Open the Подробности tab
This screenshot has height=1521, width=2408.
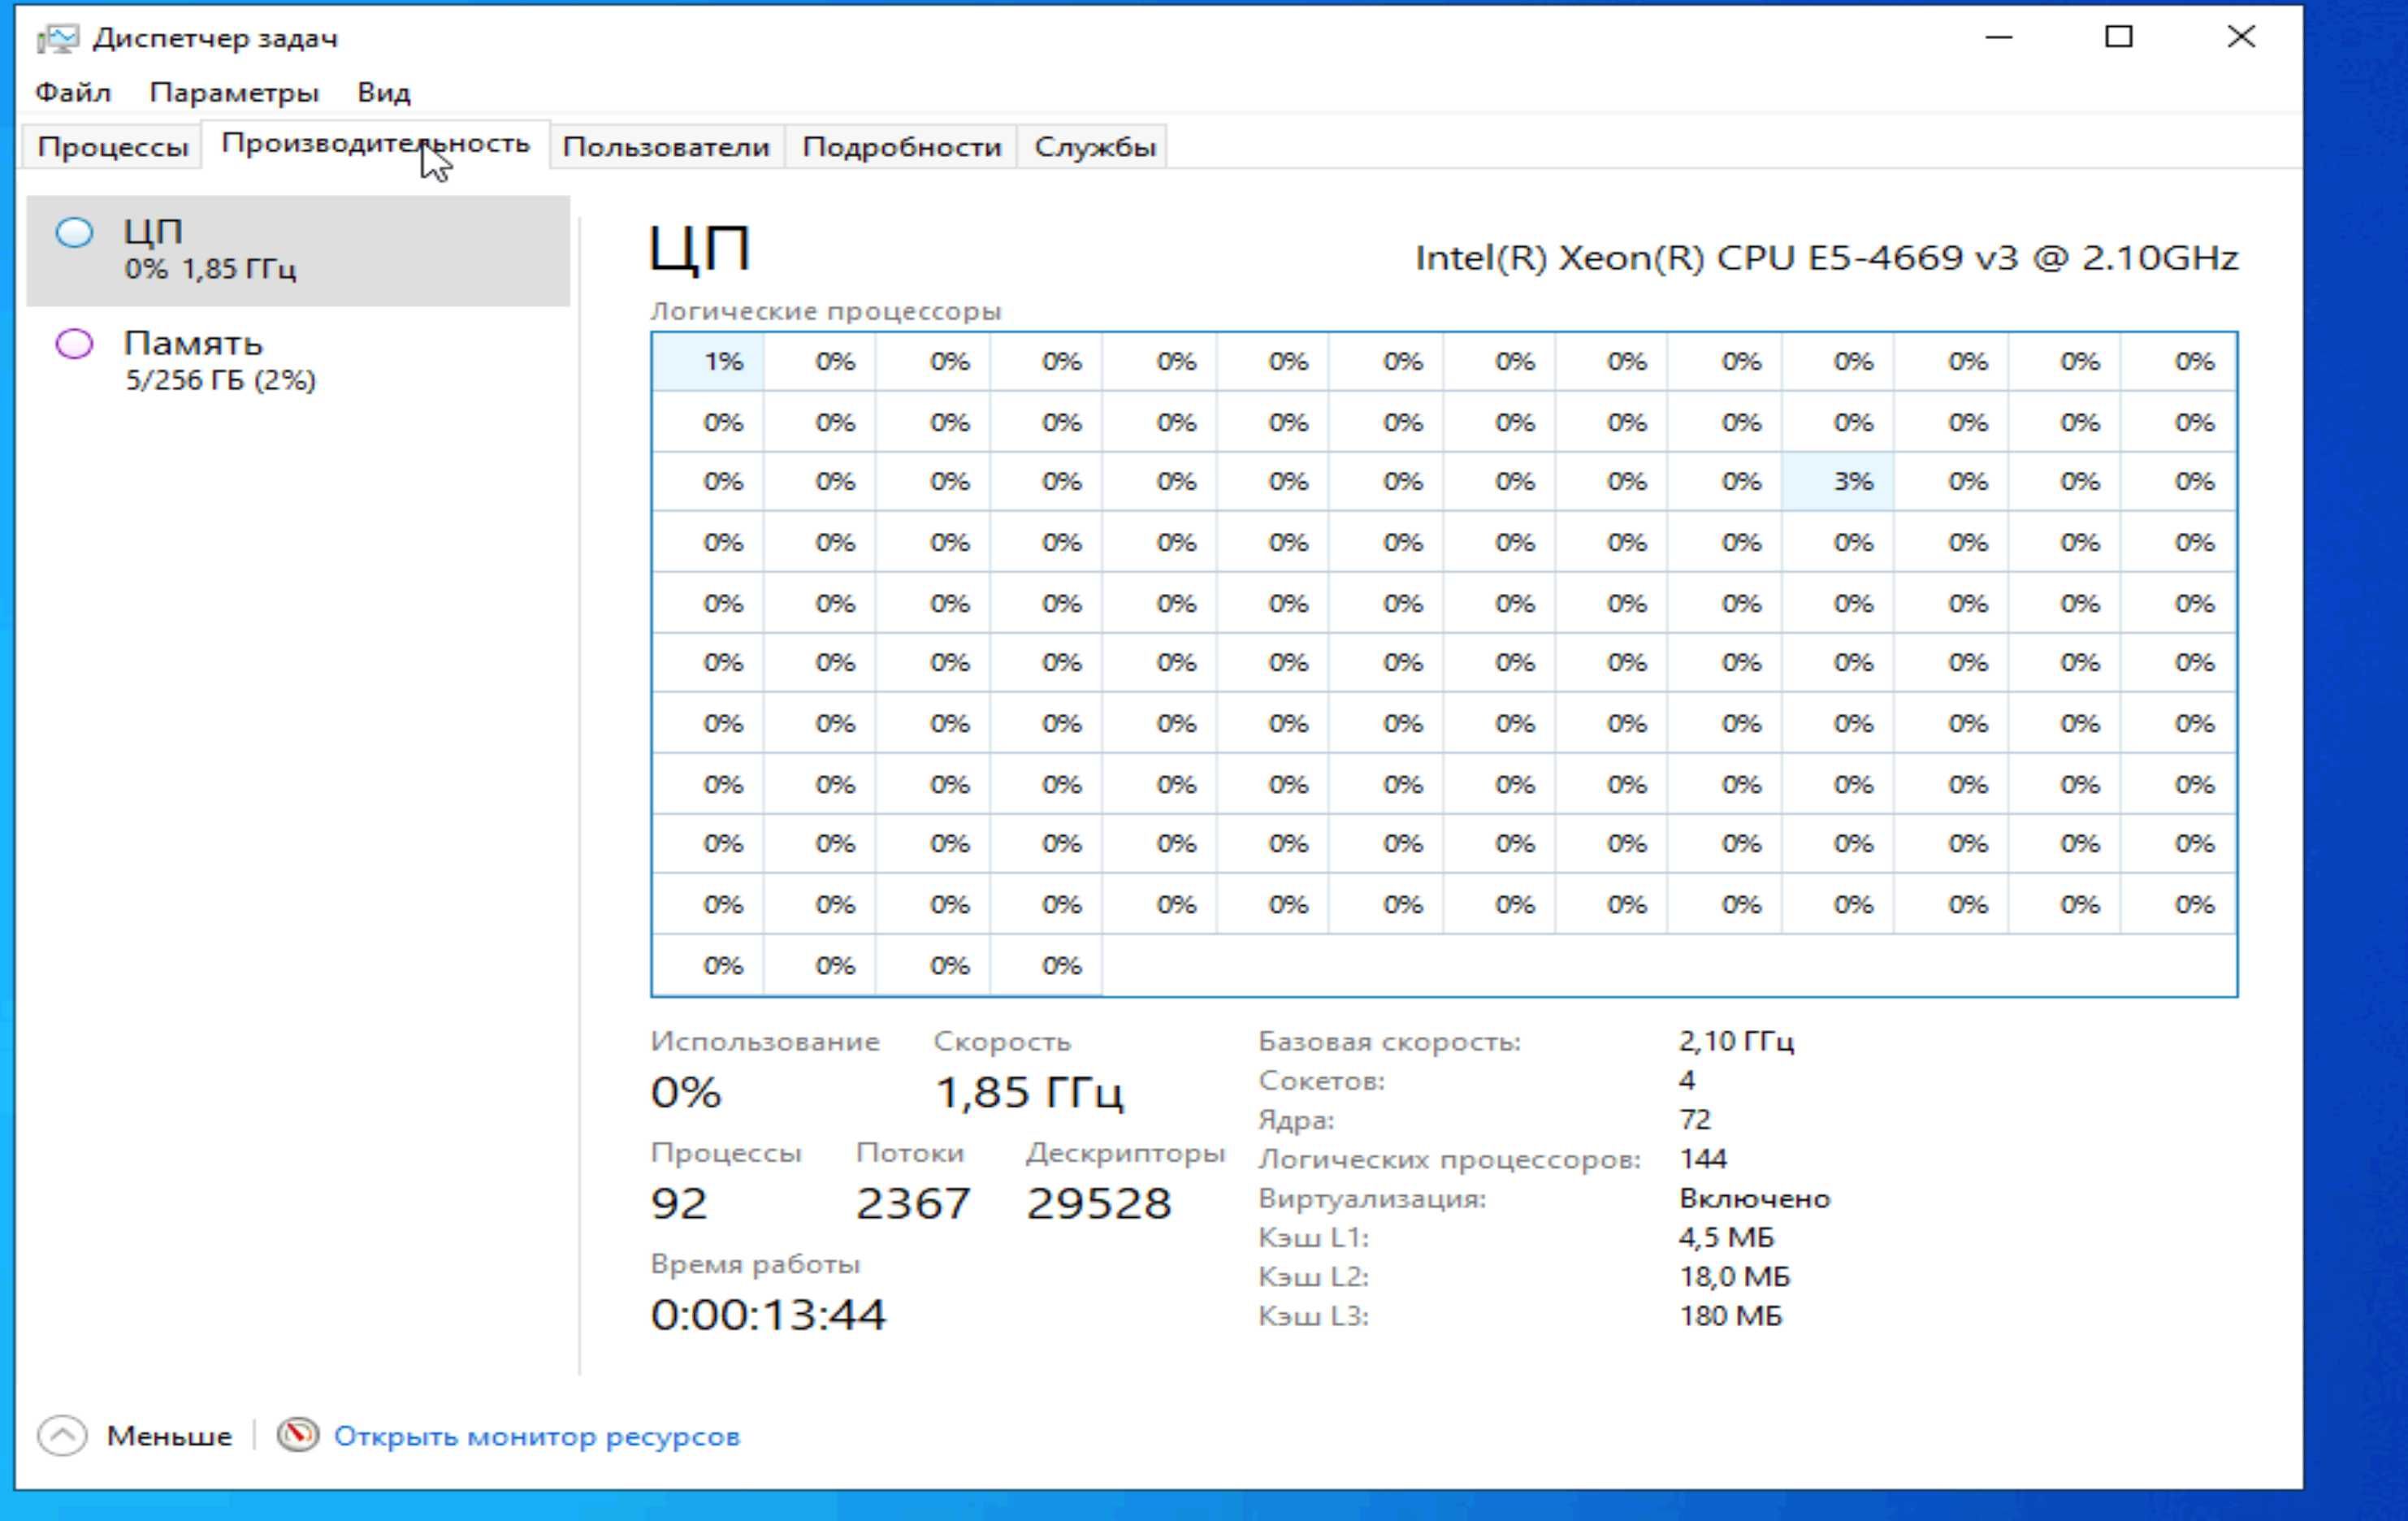901,147
